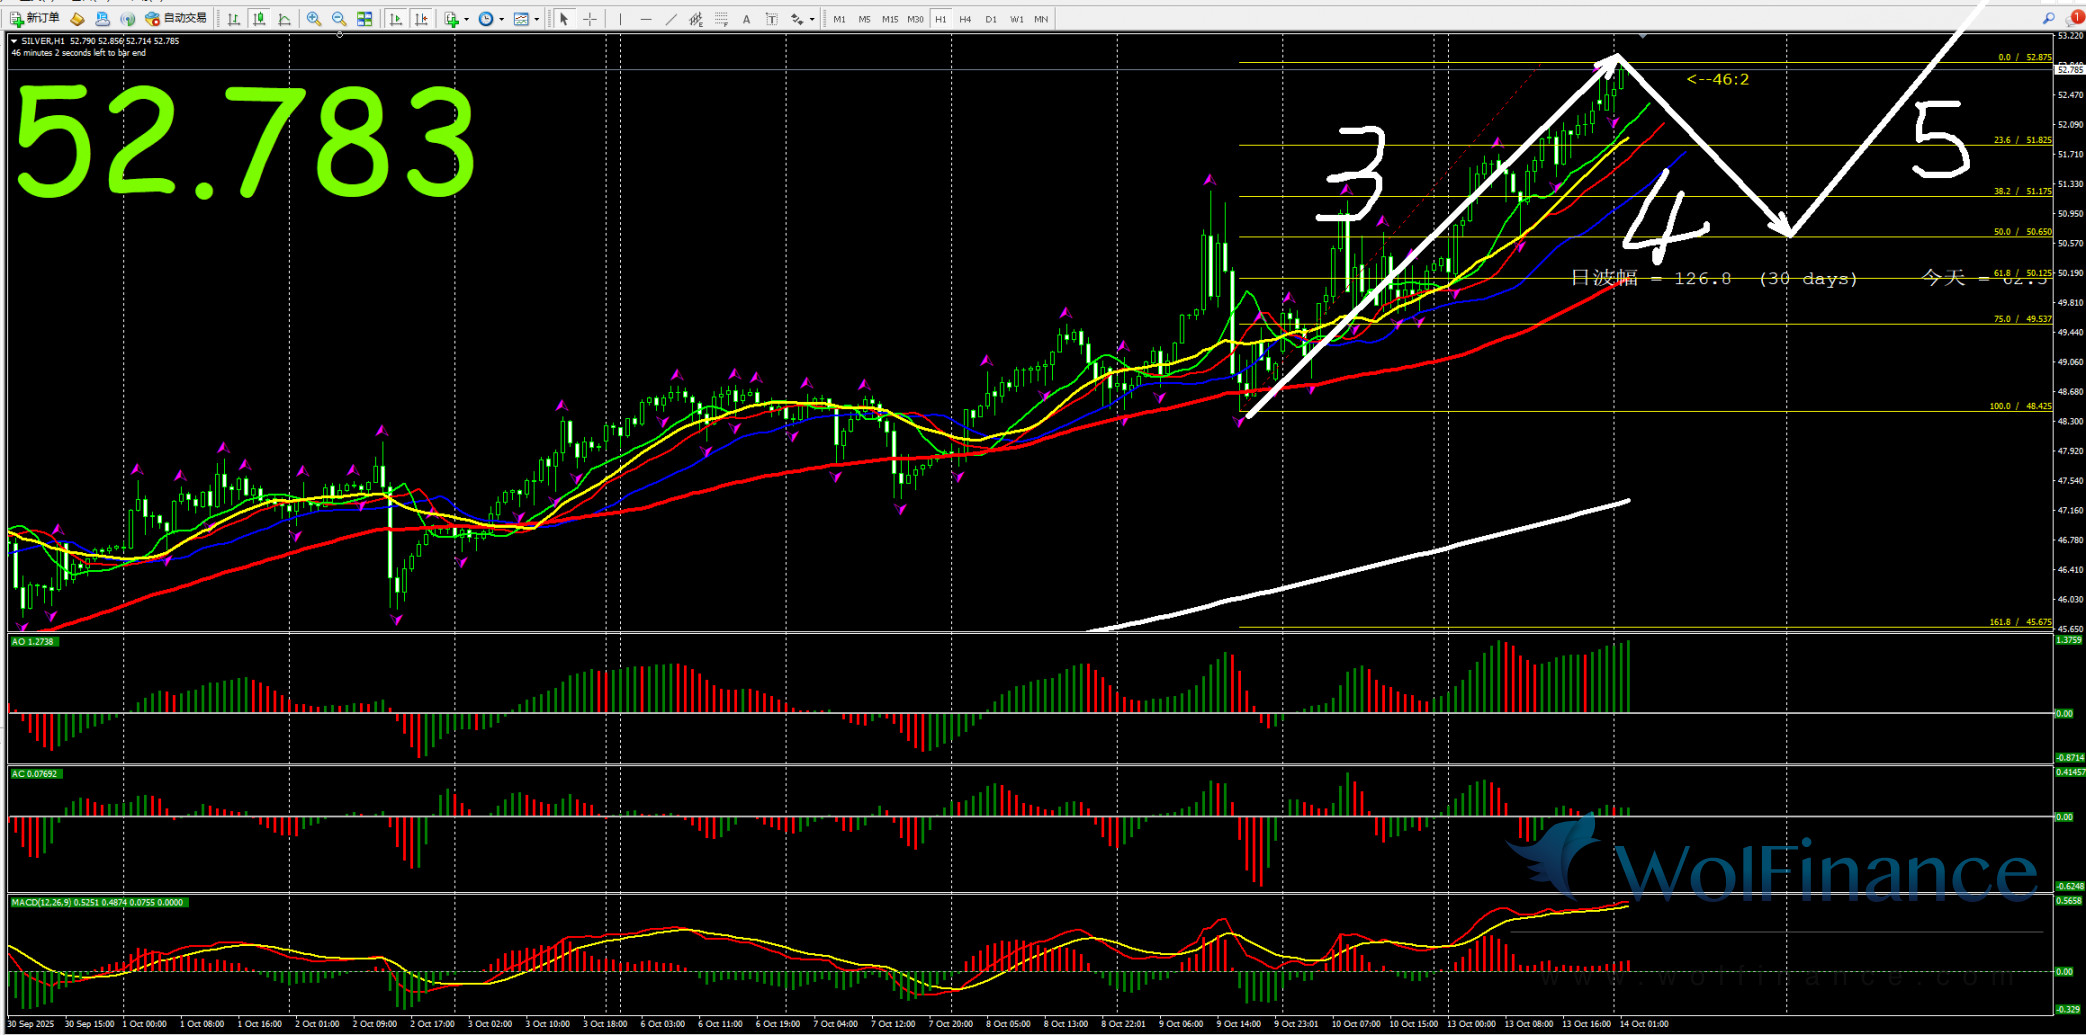Switch chart to candlestick display
This screenshot has height=1035, width=2086.
pyautogui.click(x=259, y=19)
